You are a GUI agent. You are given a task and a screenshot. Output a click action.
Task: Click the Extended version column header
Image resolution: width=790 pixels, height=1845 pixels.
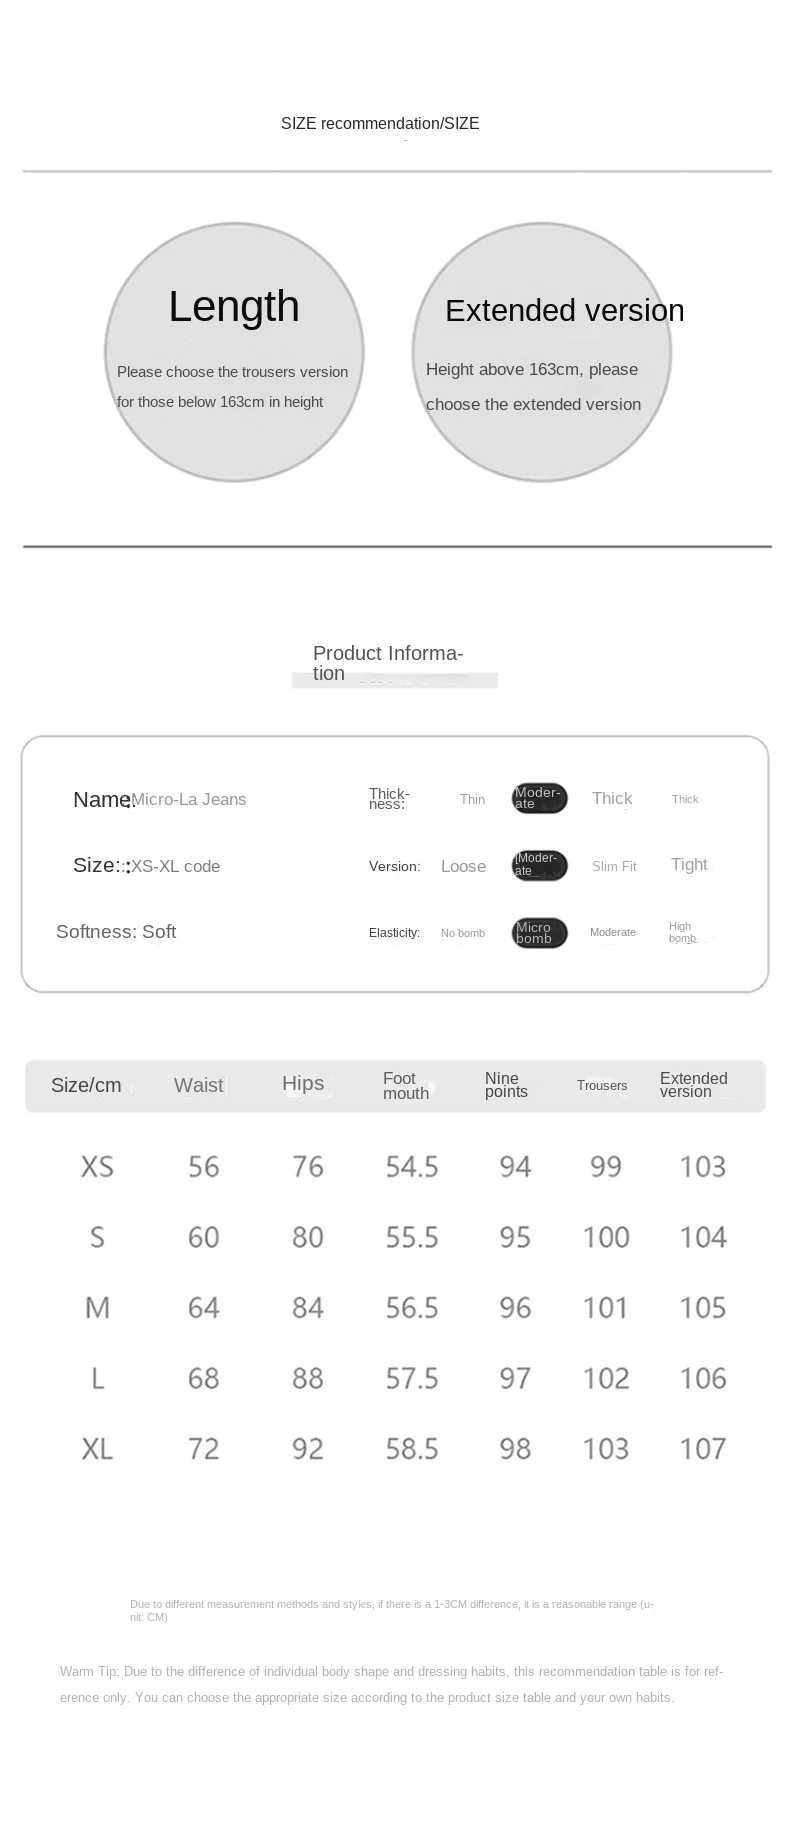point(694,1085)
